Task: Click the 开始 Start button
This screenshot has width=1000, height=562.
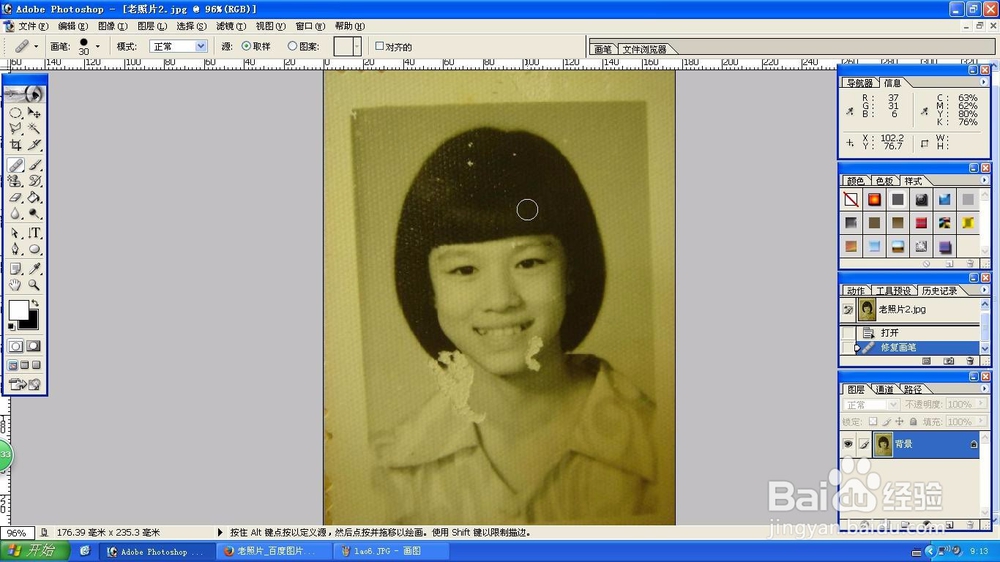Action: click(x=35, y=551)
